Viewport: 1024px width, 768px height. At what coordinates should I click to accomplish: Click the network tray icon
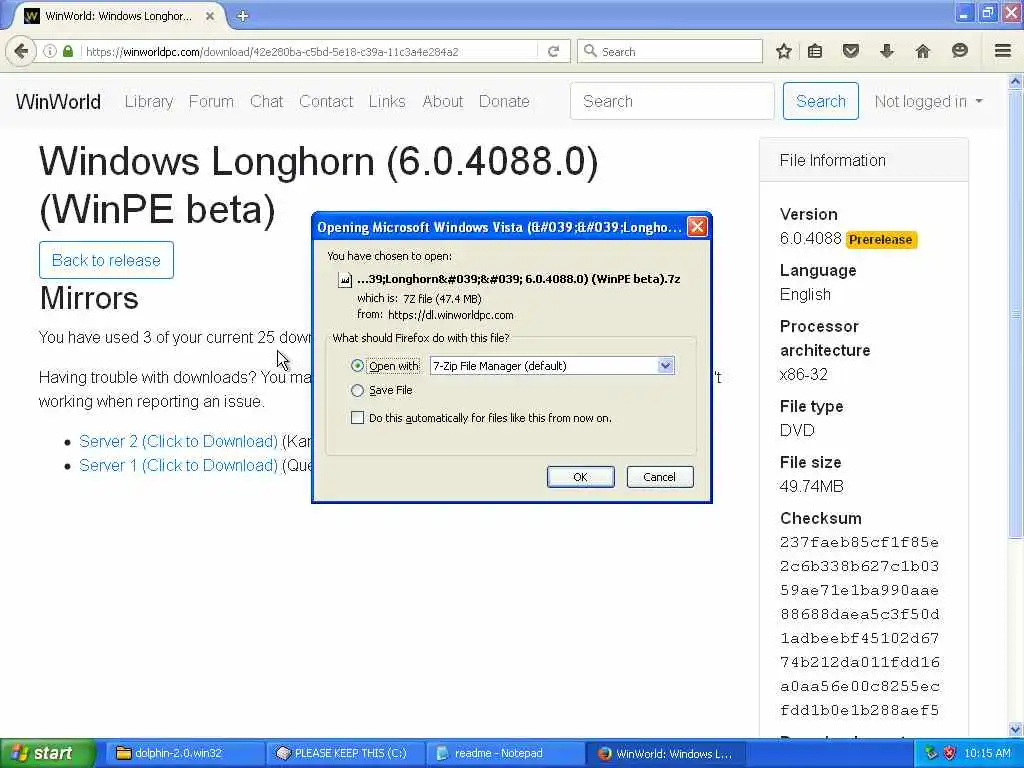(931, 753)
